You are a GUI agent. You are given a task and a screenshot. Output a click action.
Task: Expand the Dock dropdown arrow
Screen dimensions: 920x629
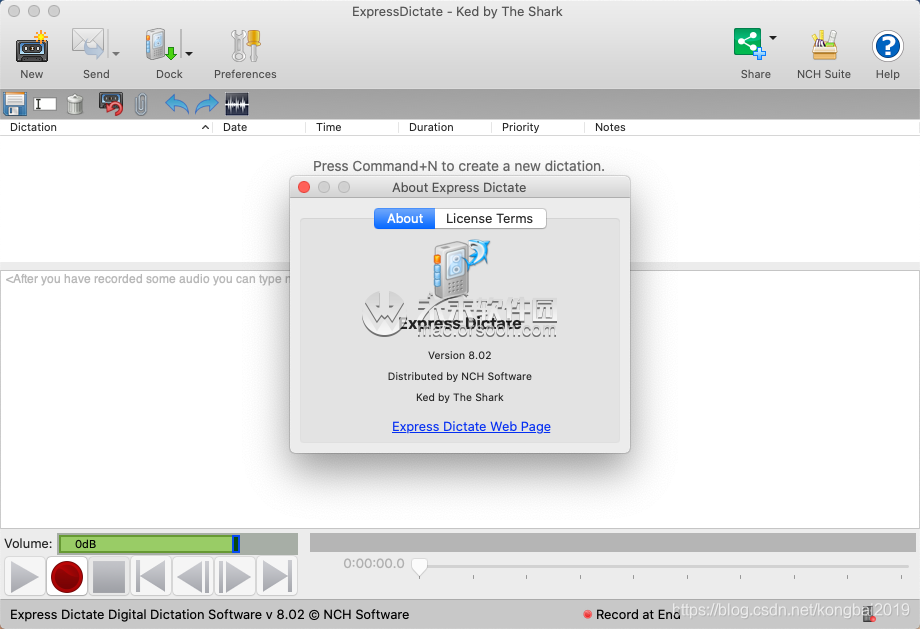189,53
